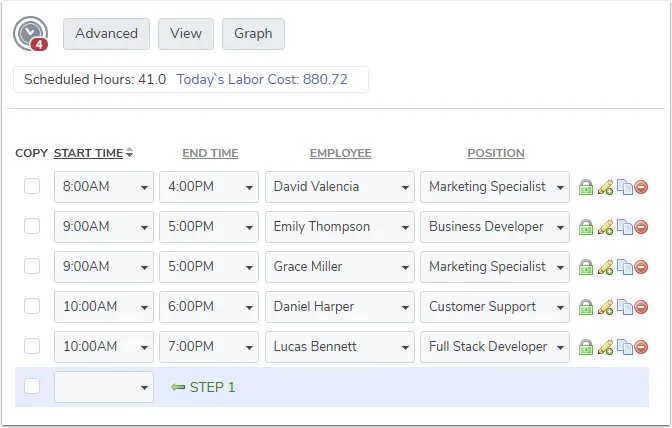Screen dimensions: 672x428
Task: Duplicate Emily Thompson's shift with copy icon
Action: point(625,227)
